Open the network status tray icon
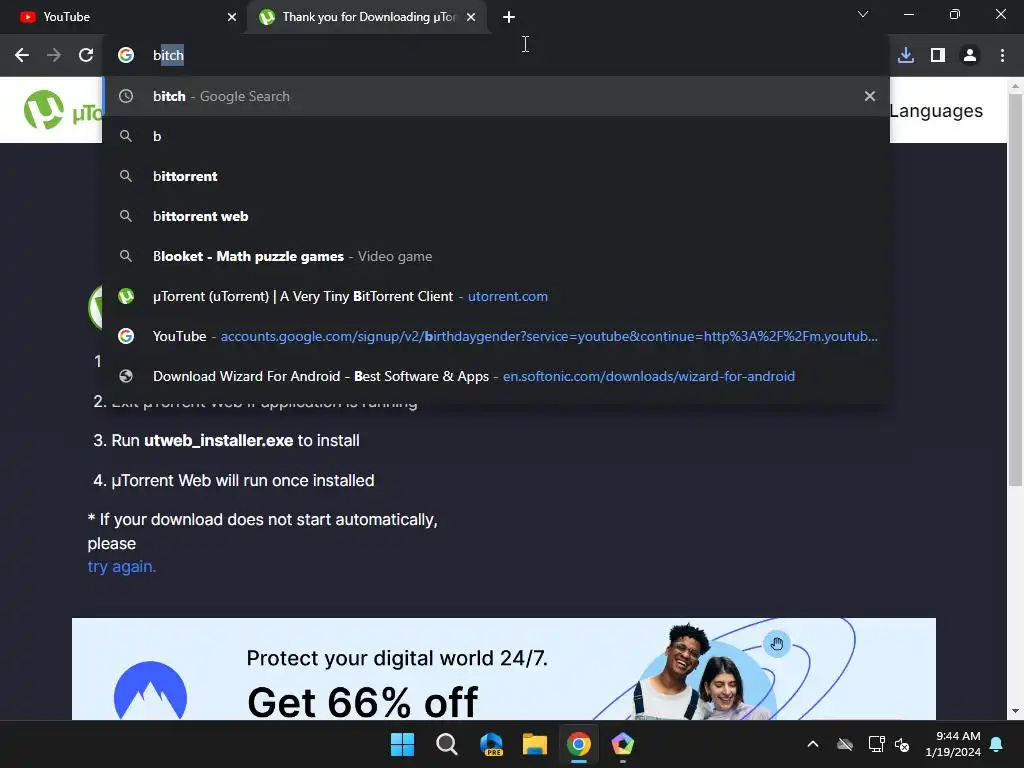 pyautogui.click(x=876, y=744)
